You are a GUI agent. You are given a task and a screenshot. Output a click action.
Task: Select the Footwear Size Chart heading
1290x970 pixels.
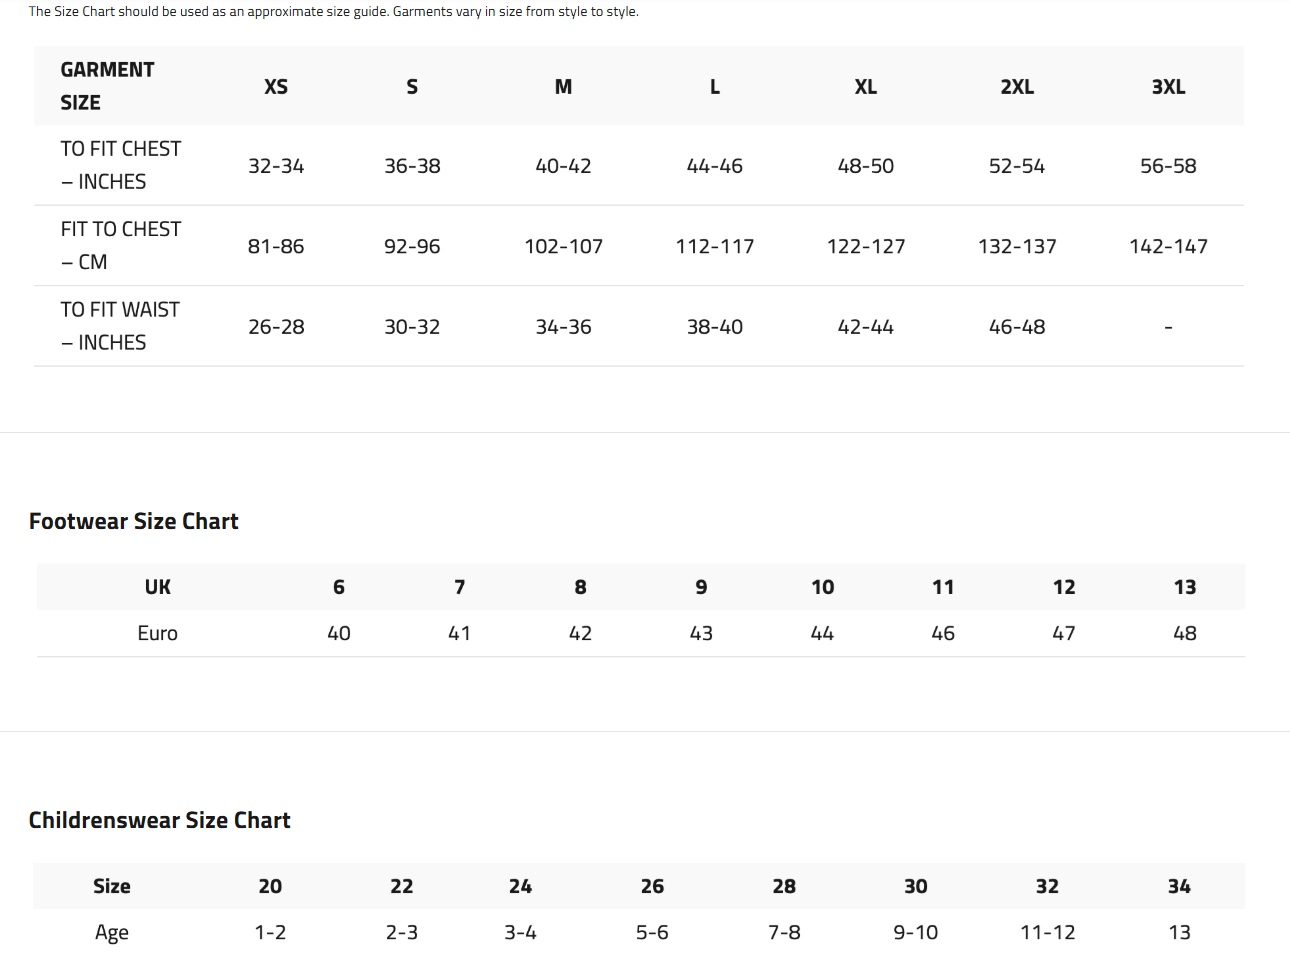(x=134, y=521)
